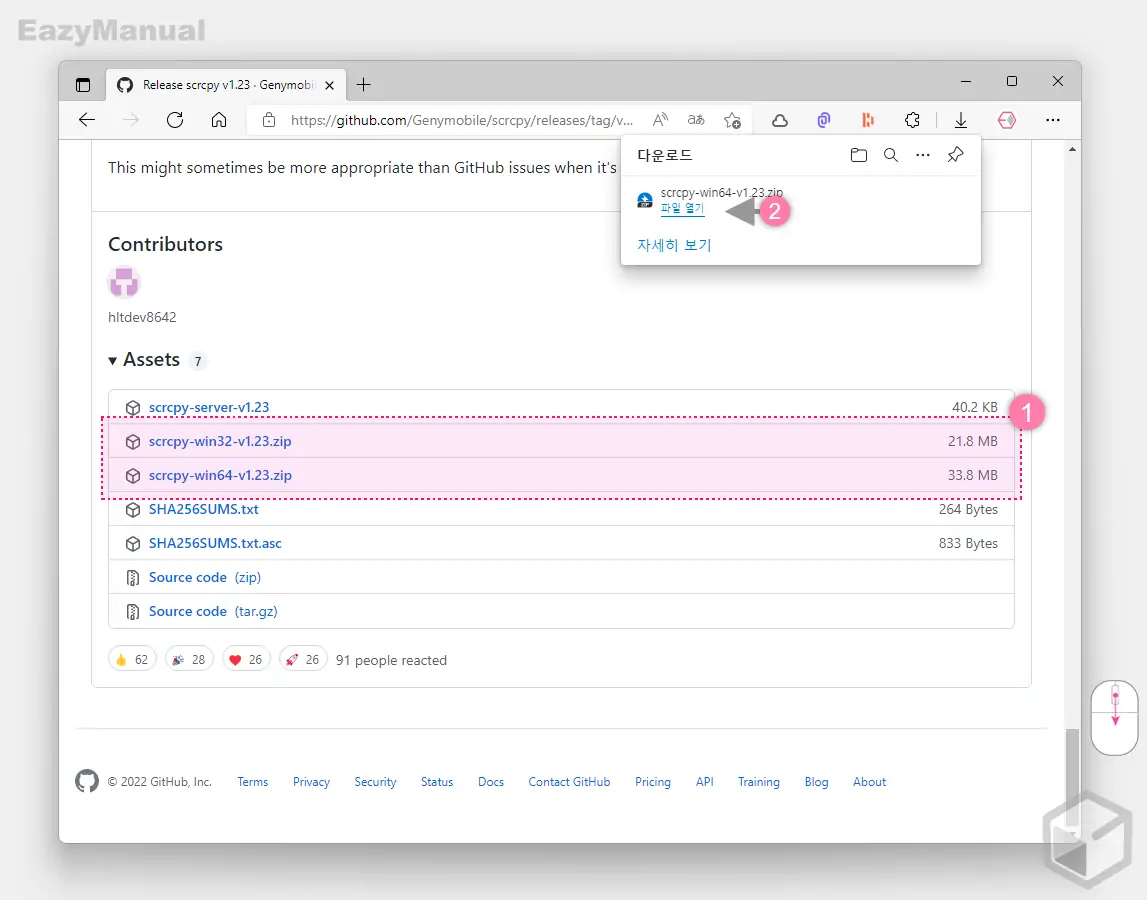1147x900 pixels.
Task: Select the Release scrcpy v1.23 tab
Action: [210, 85]
